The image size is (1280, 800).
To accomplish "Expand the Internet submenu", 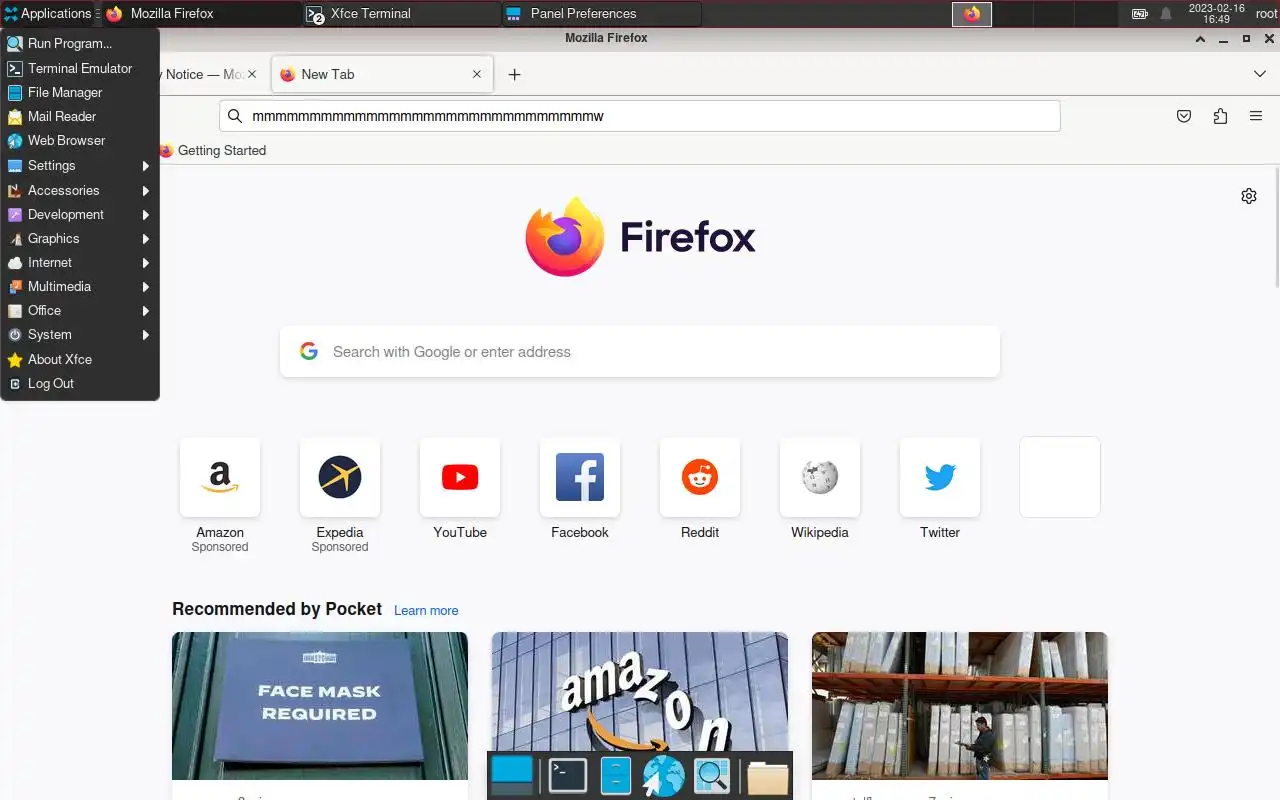I will coord(80,262).
